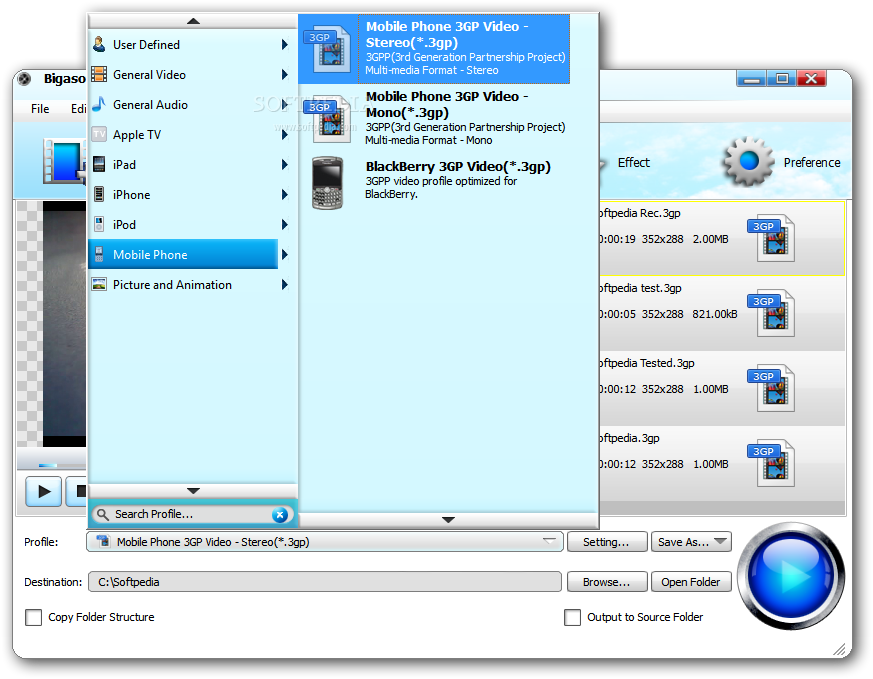Click the Apple TV icon

click(x=99, y=134)
